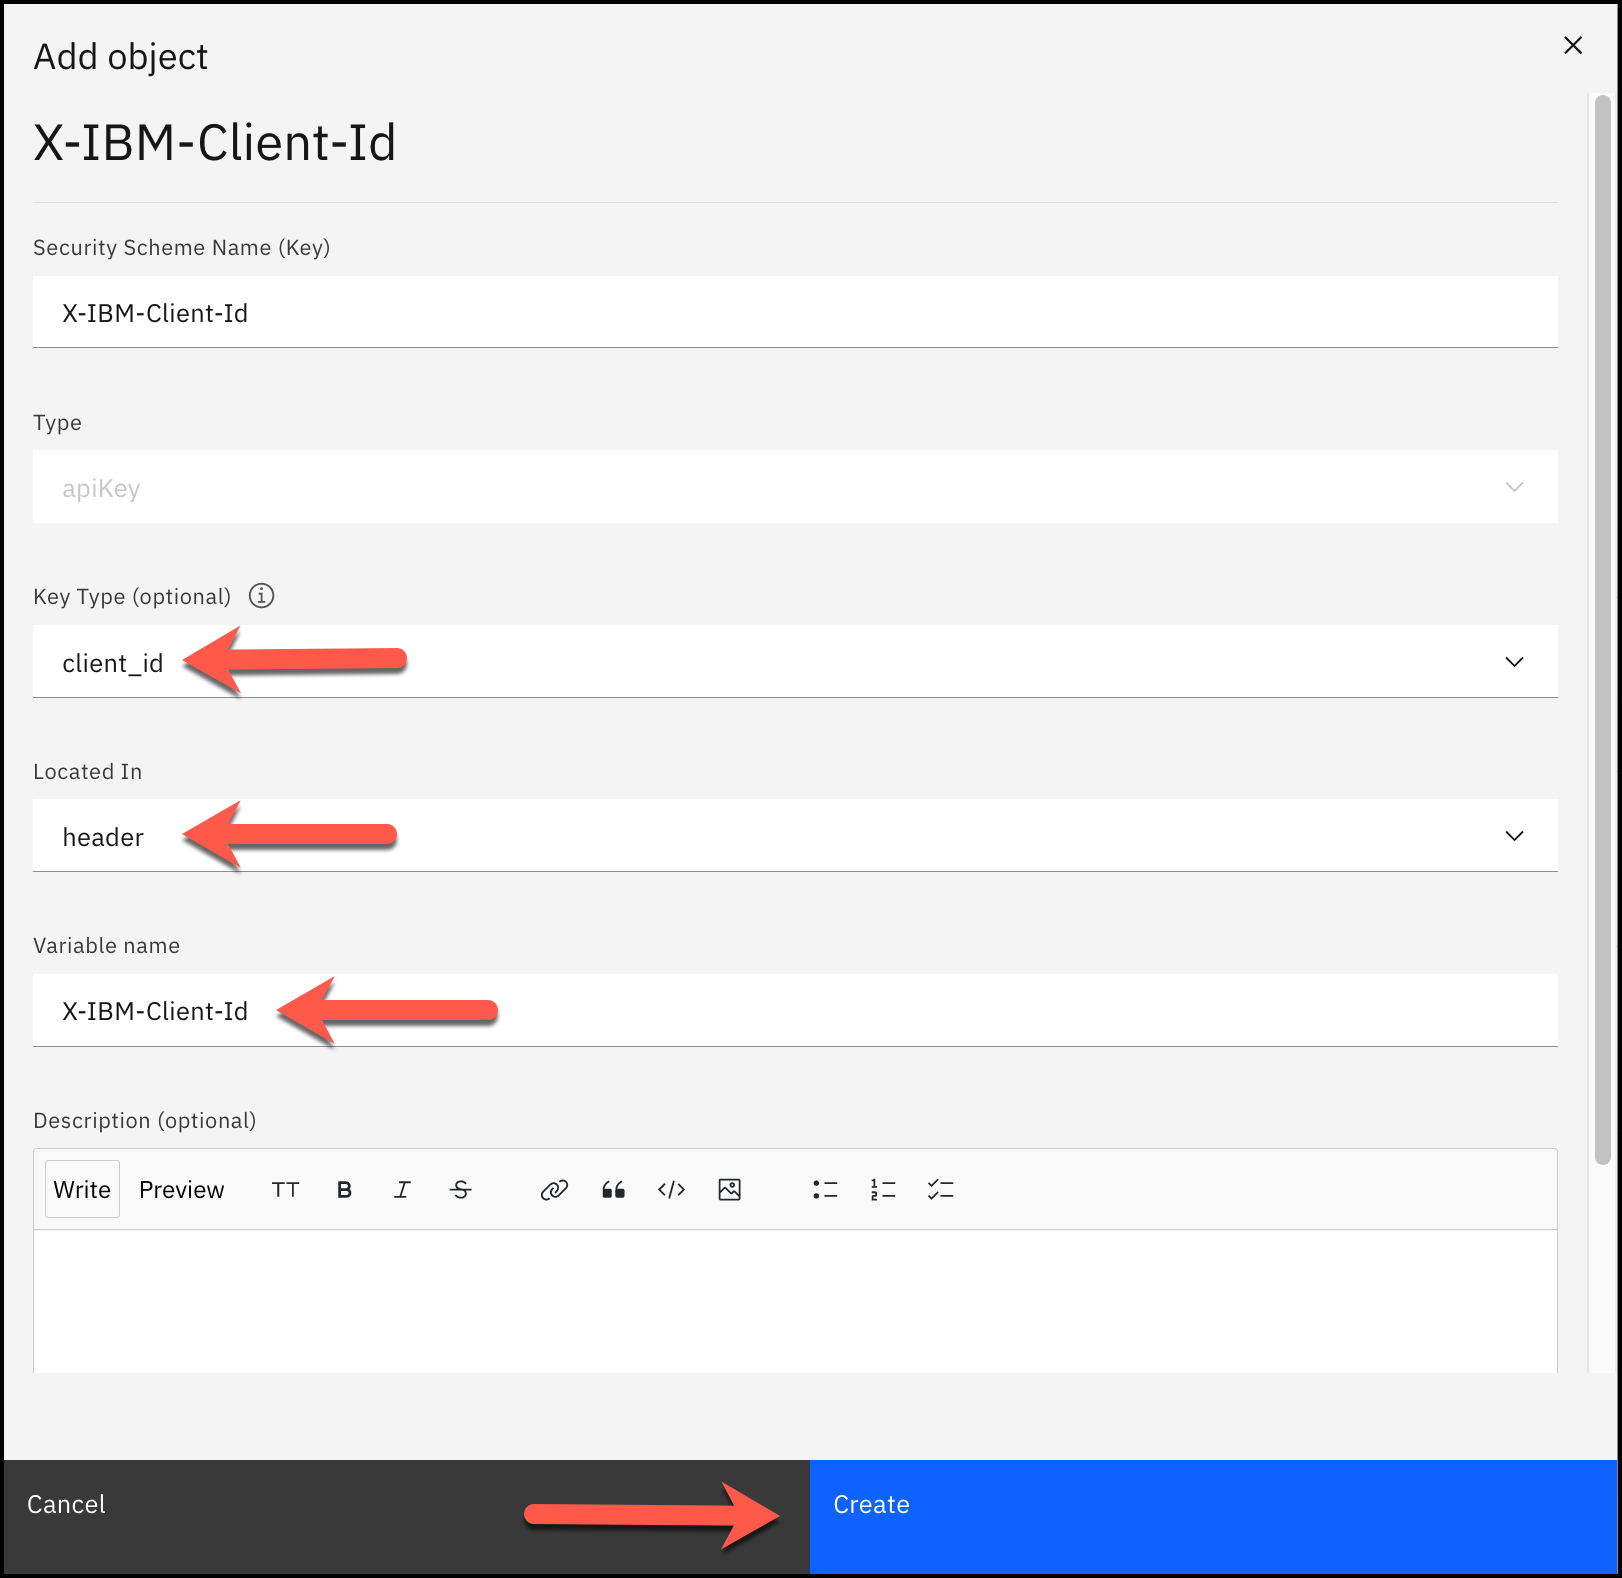Viewport: 1622px width, 1578px height.
Task: Click the Description (optional) label
Action: click(x=145, y=1120)
